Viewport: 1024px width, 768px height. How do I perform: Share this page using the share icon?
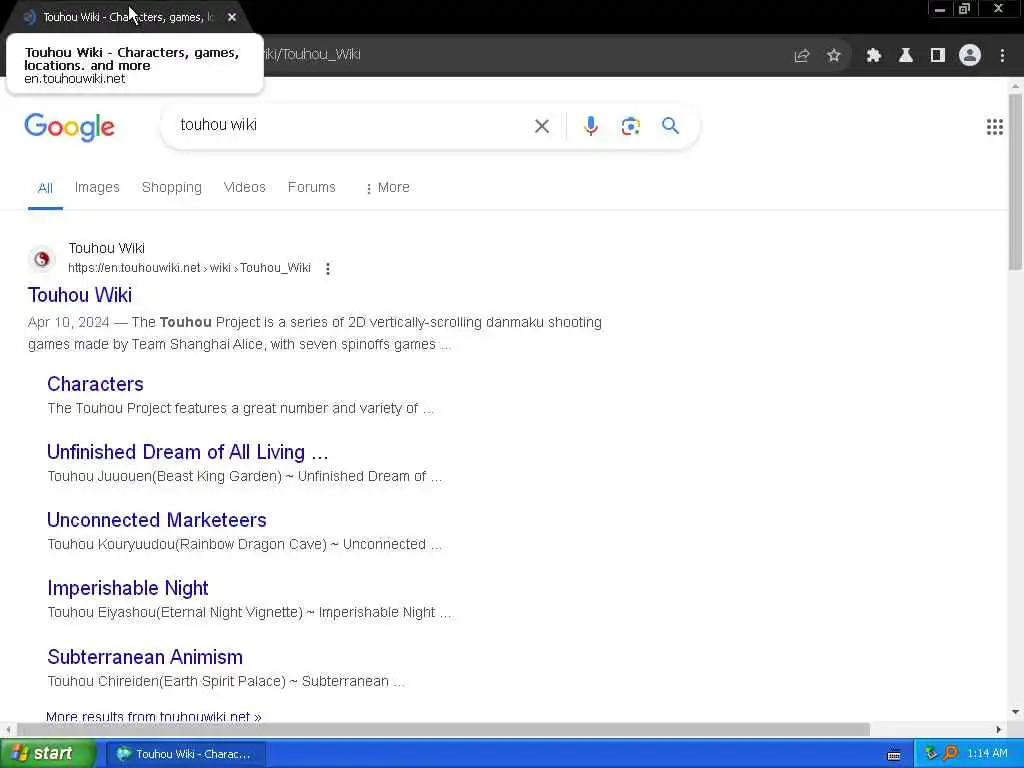click(801, 56)
